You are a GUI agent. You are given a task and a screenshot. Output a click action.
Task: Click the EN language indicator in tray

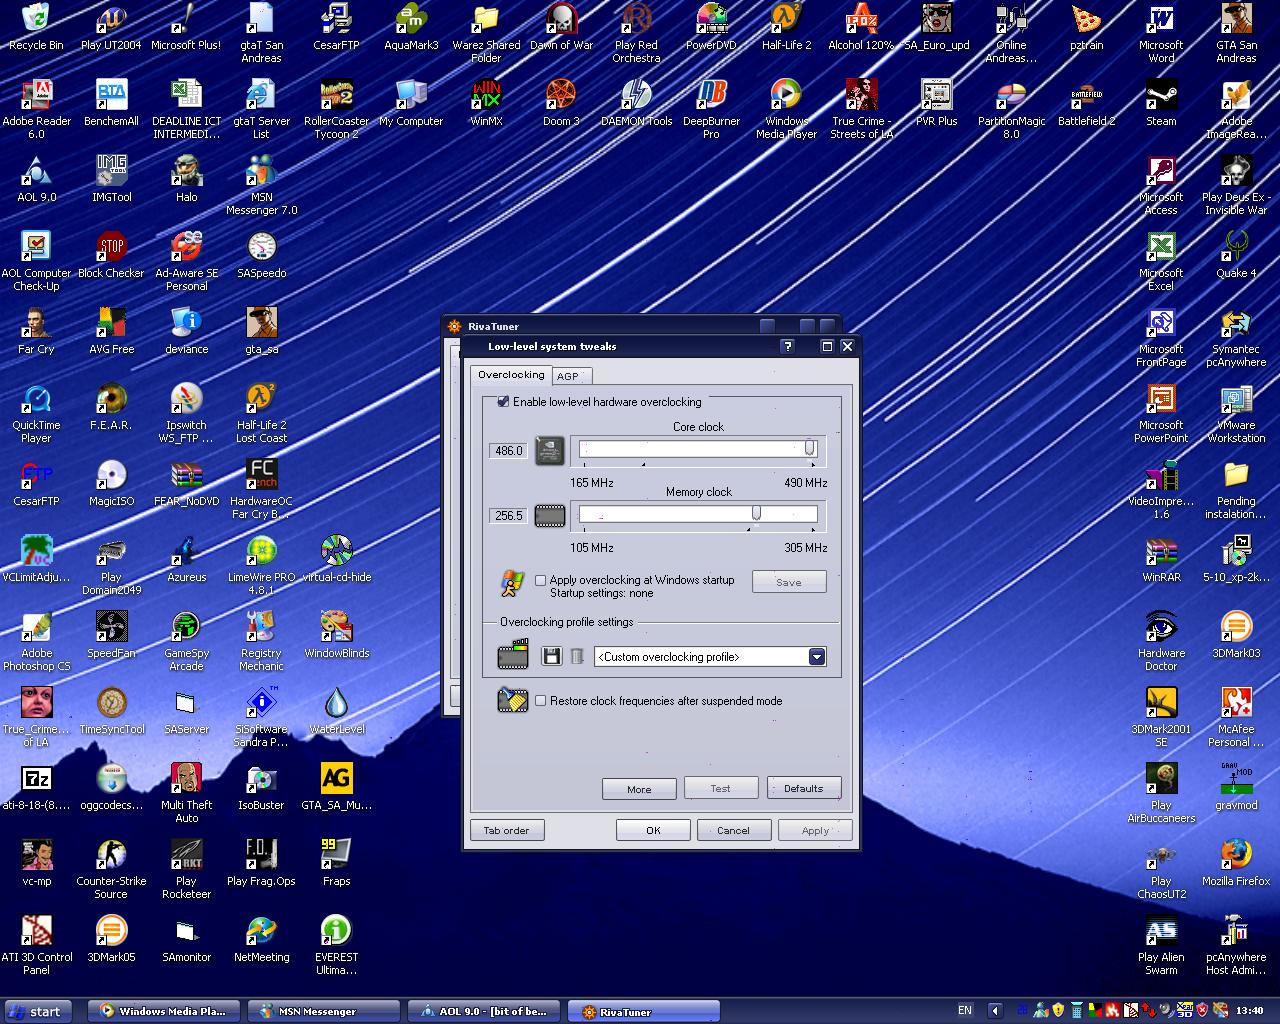tap(965, 1010)
